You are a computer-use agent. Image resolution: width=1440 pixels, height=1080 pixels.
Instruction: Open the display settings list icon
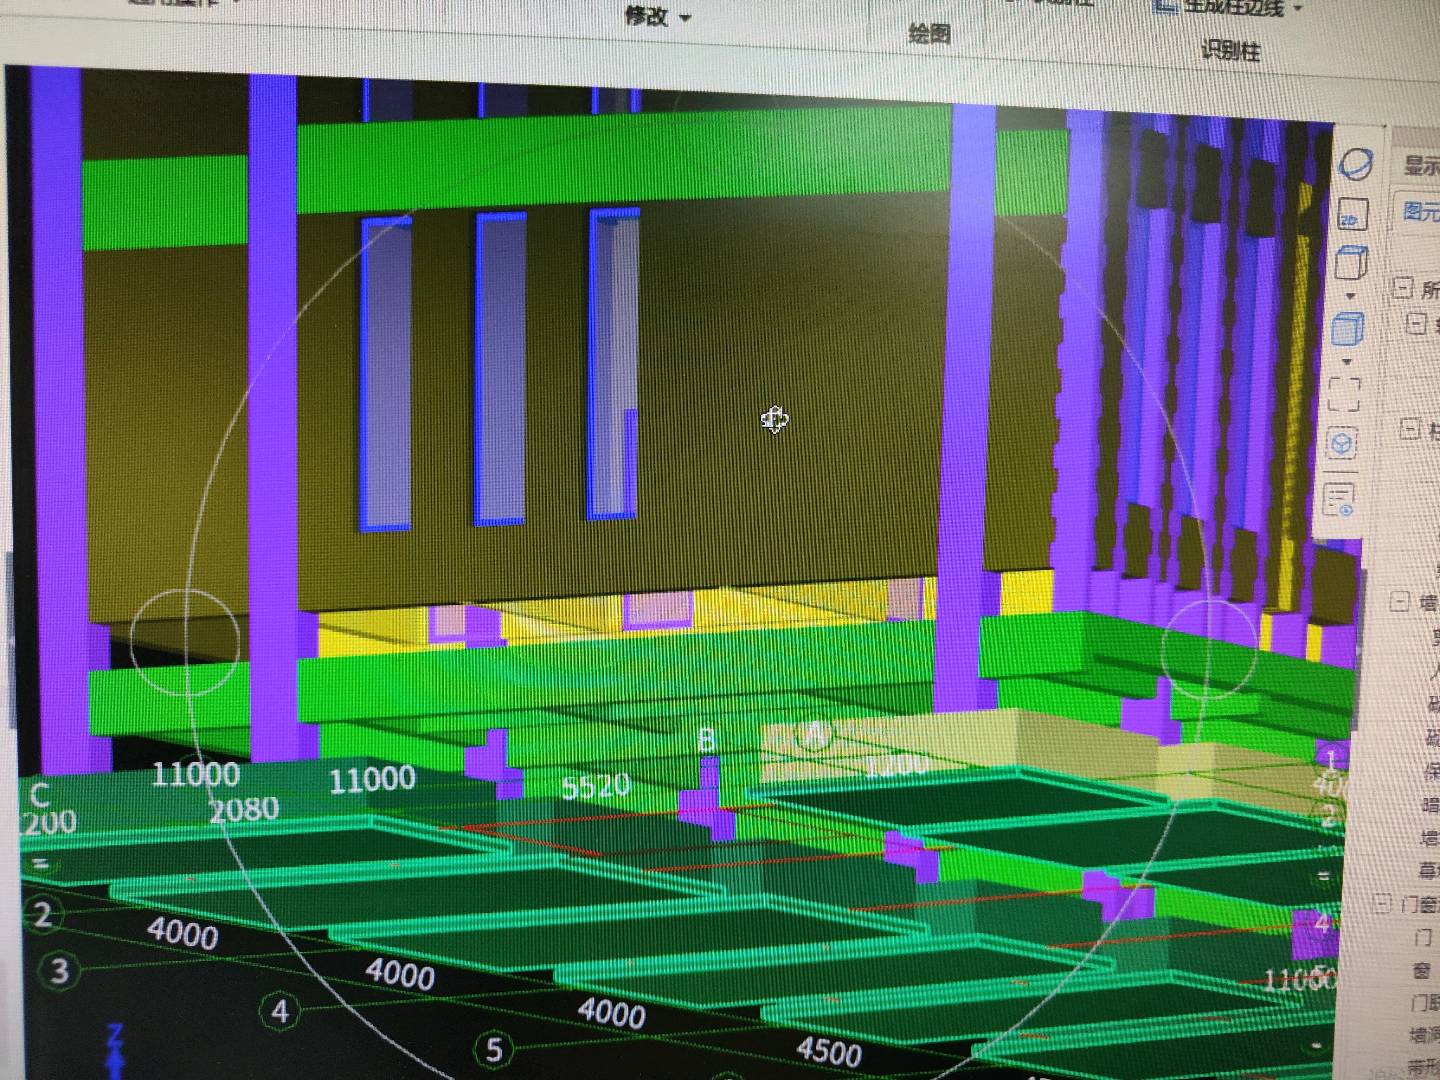click(1339, 498)
